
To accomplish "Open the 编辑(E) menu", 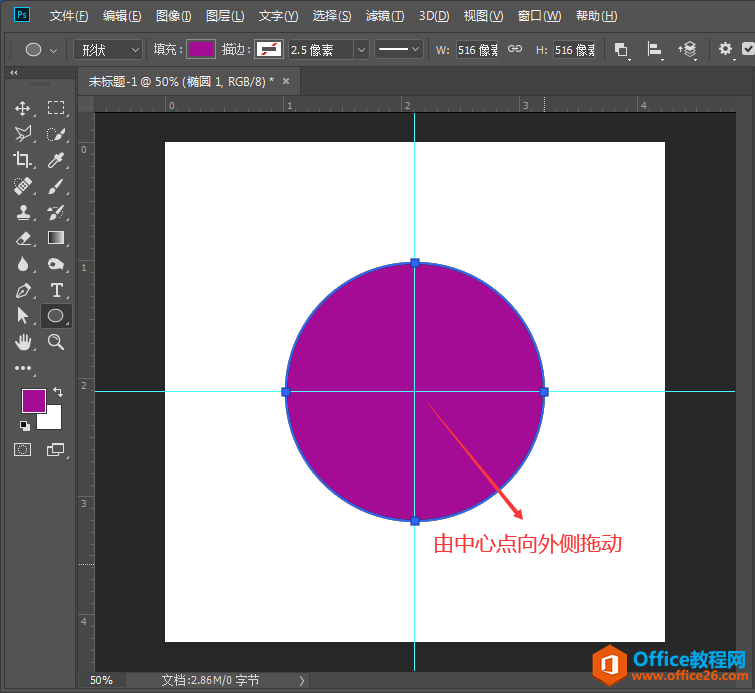I will point(122,16).
